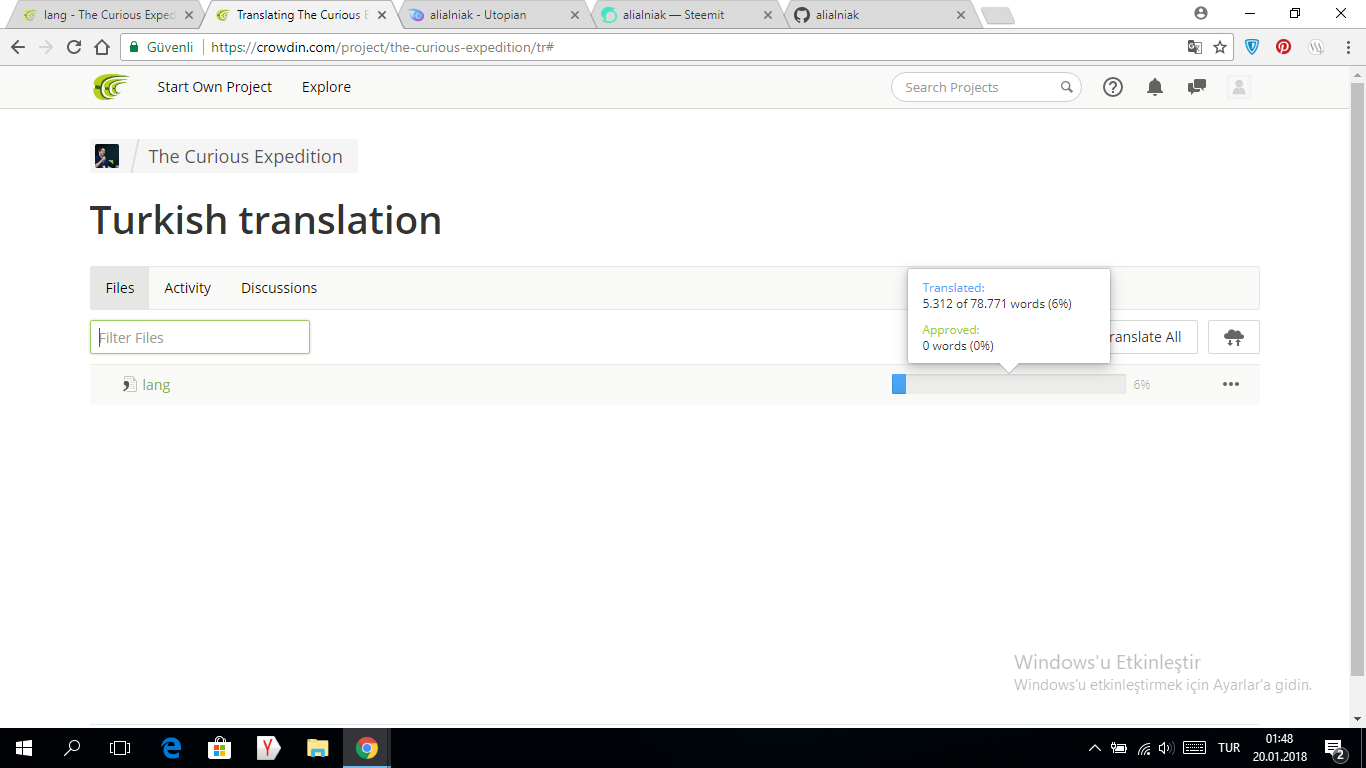Screen dimensions: 1366x768
Task: Open Microsoft Store from taskbar
Action: click(219, 748)
